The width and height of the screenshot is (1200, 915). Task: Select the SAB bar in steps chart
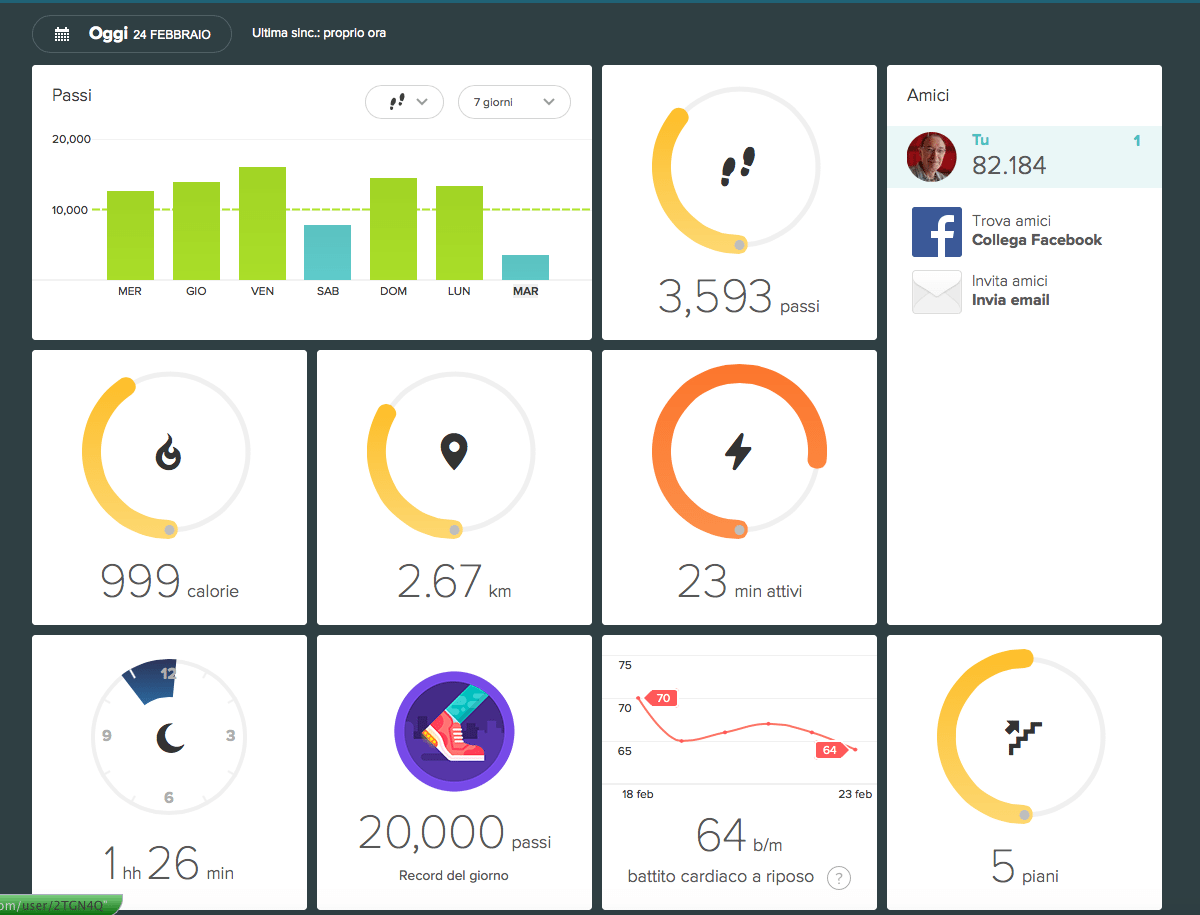point(327,252)
